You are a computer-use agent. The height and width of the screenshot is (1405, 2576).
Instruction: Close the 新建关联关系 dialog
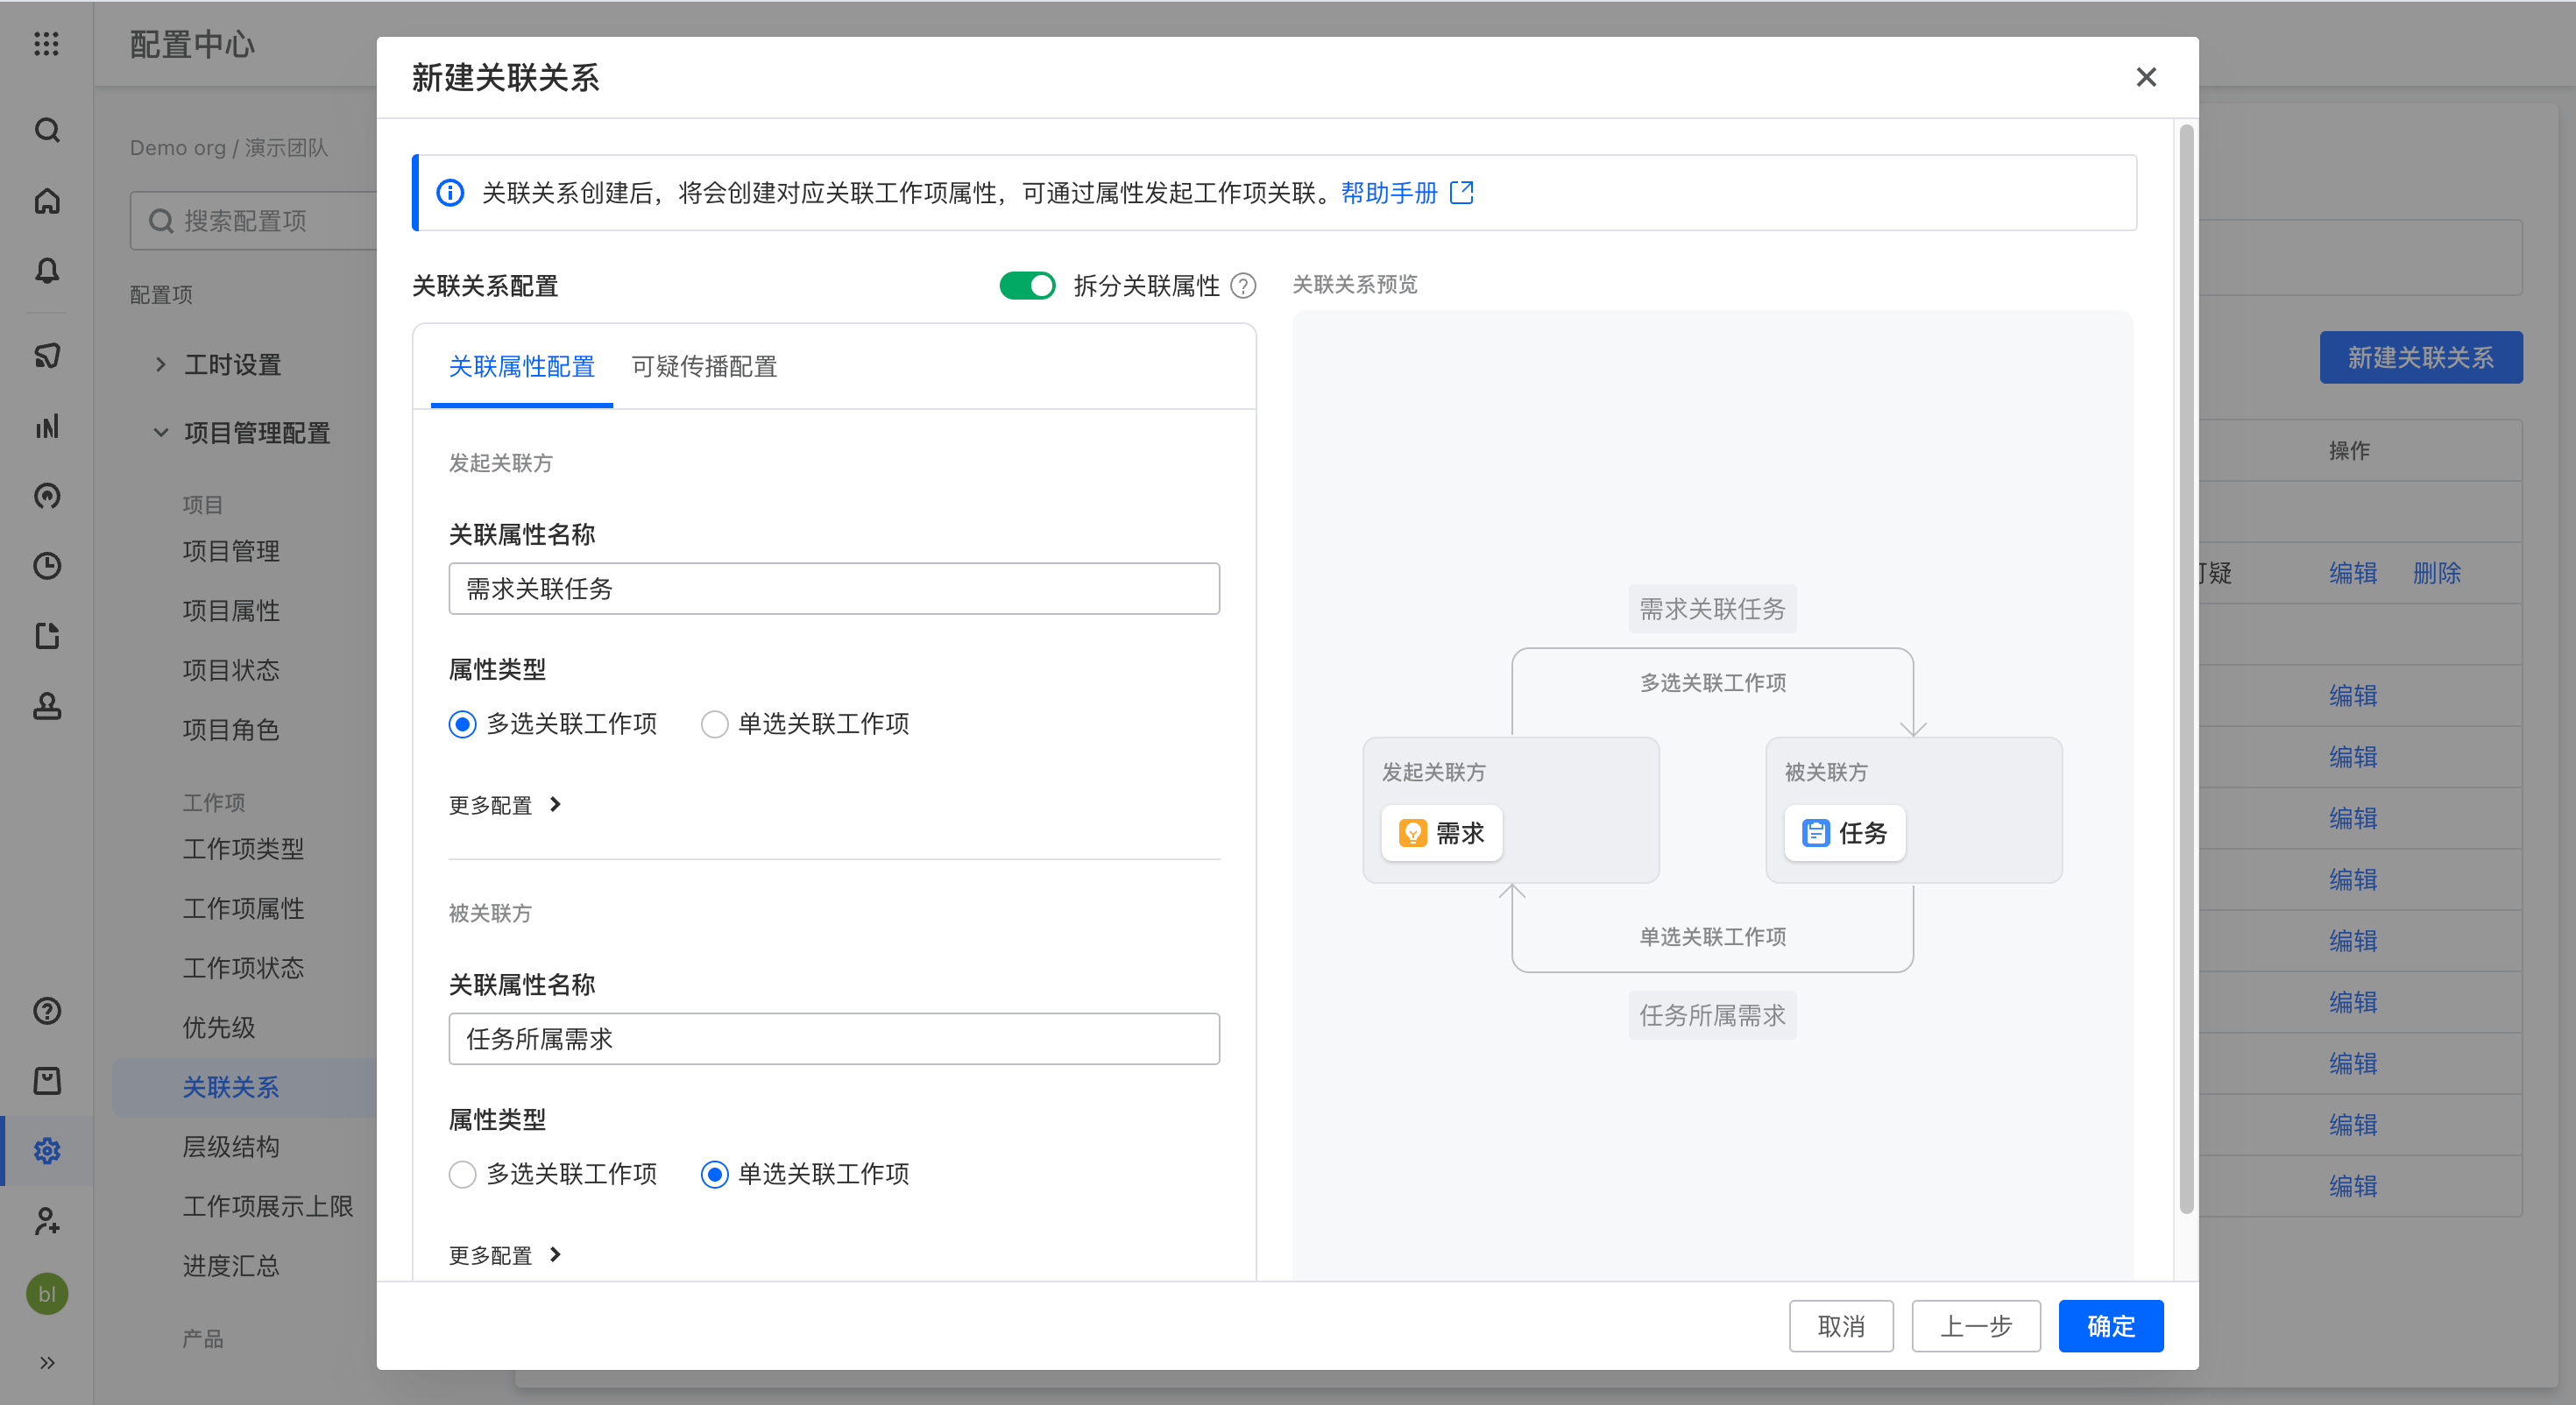2146,77
